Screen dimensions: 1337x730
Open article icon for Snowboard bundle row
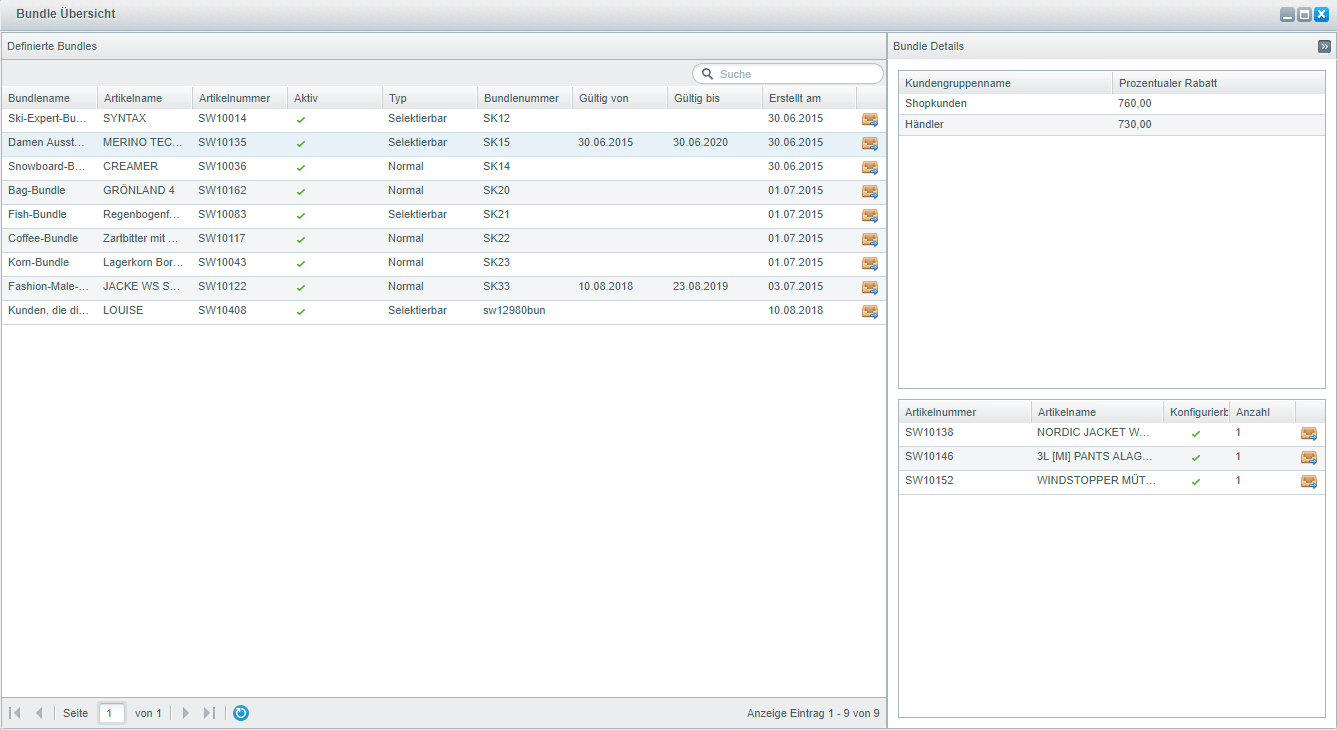click(870, 167)
